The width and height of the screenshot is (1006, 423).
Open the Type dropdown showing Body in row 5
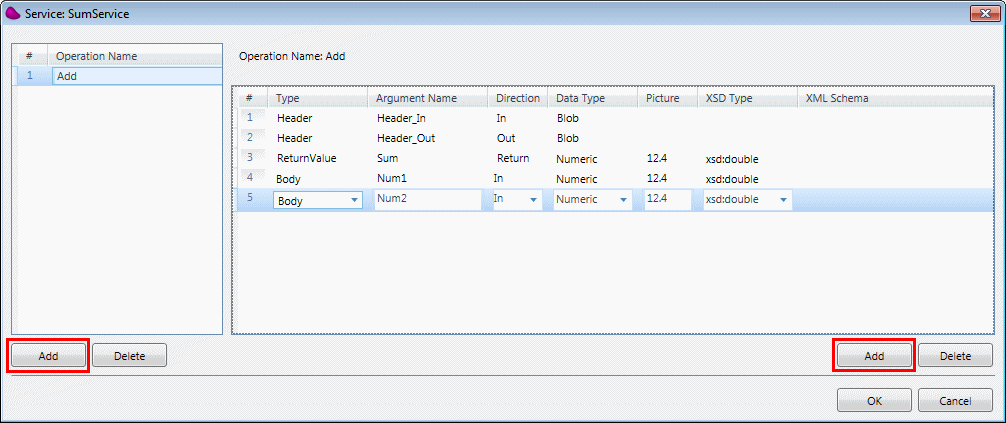coord(318,200)
